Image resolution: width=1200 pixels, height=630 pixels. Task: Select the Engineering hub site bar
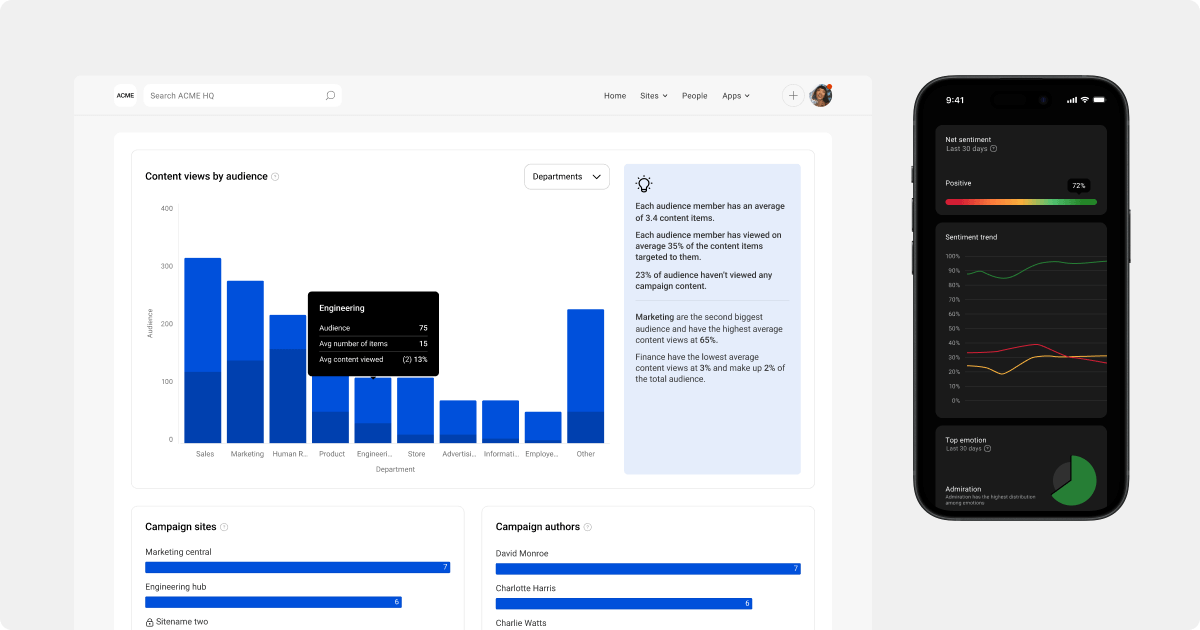pos(273,602)
